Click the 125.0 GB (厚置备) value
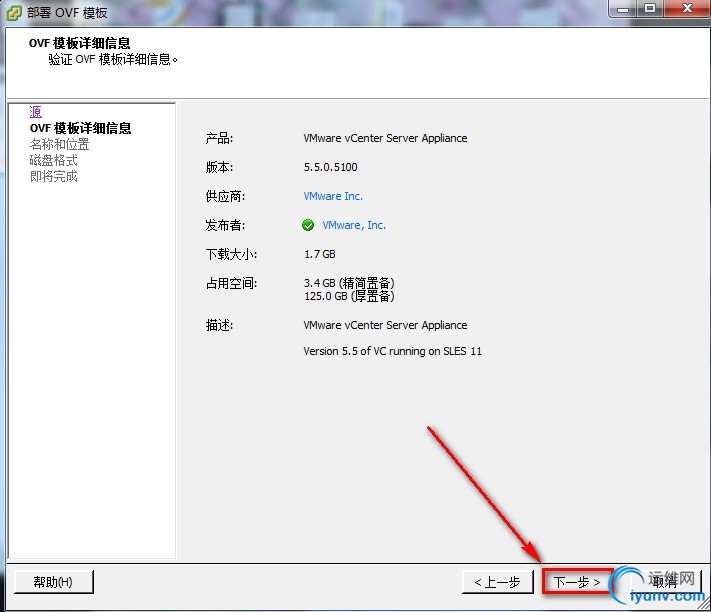This screenshot has width=711, height=612. pyautogui.click(x=349, y=296)
